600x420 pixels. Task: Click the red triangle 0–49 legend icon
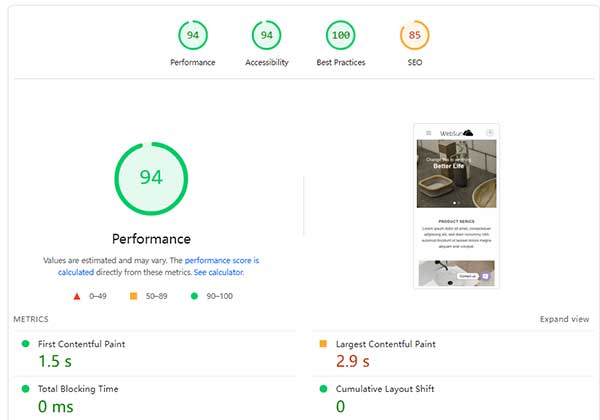click(x=77, y=296)
